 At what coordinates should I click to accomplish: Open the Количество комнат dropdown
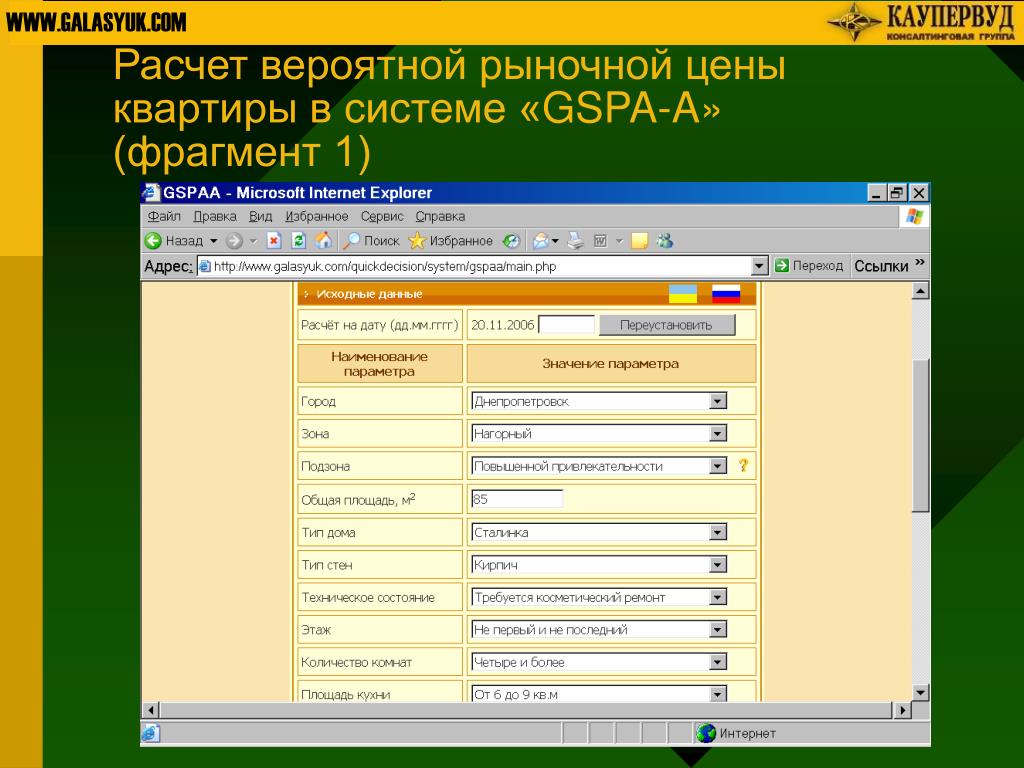718,662
